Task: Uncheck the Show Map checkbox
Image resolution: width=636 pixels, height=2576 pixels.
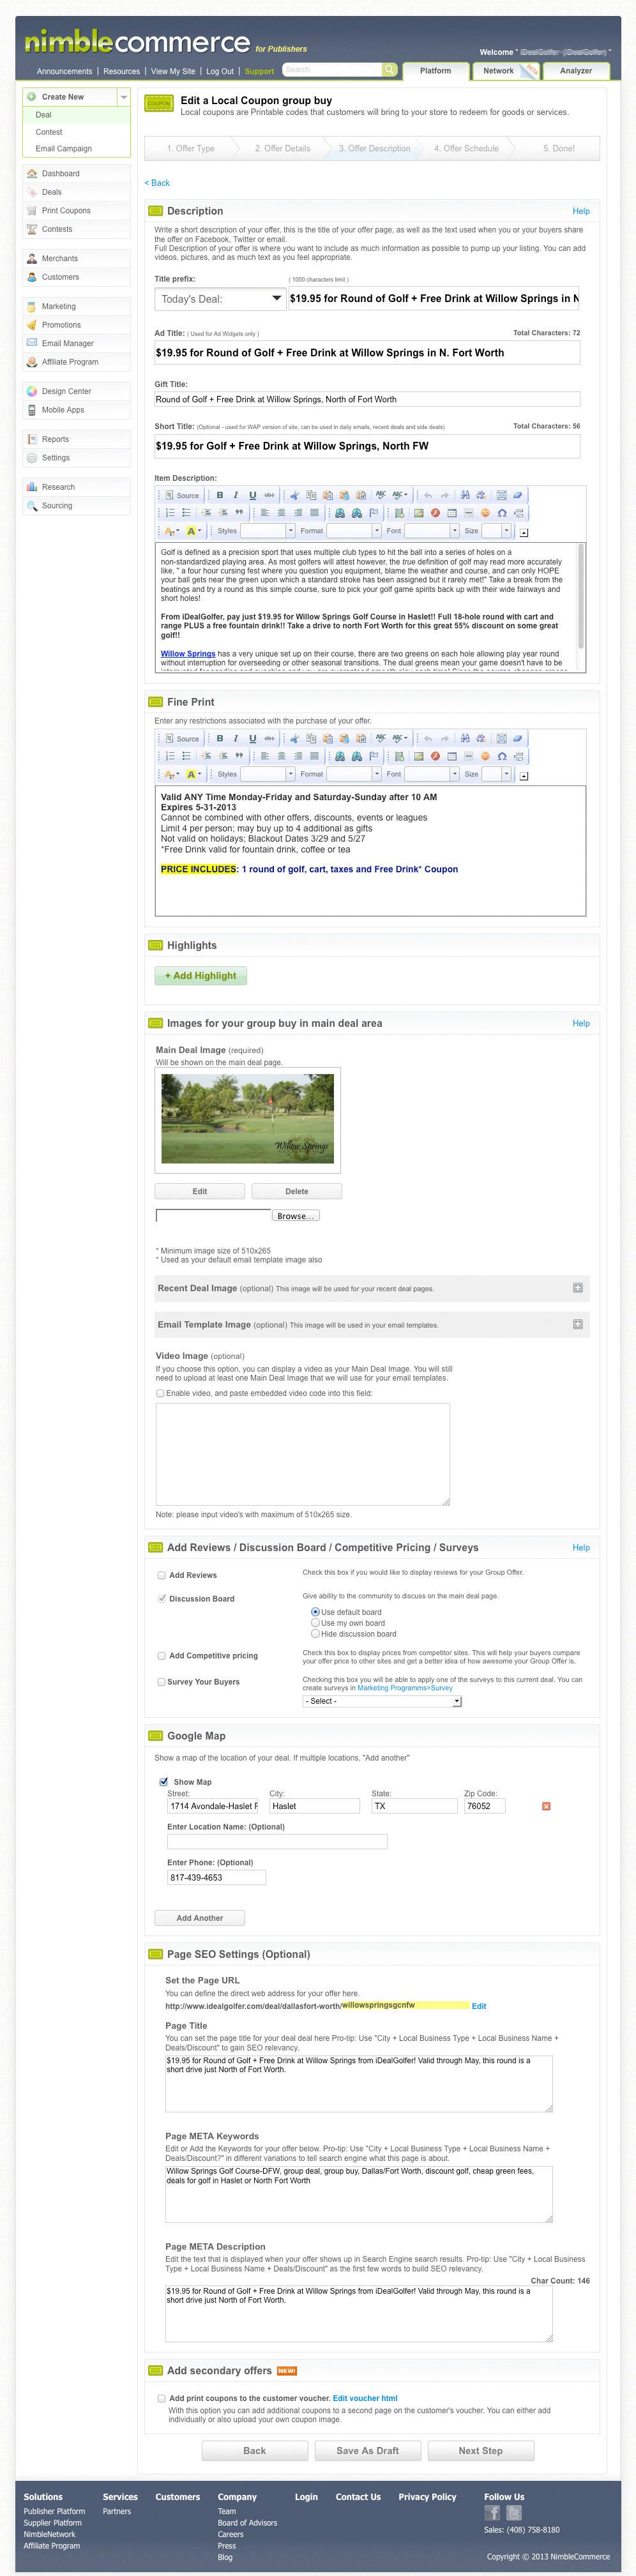Action: coord(164,1782)
